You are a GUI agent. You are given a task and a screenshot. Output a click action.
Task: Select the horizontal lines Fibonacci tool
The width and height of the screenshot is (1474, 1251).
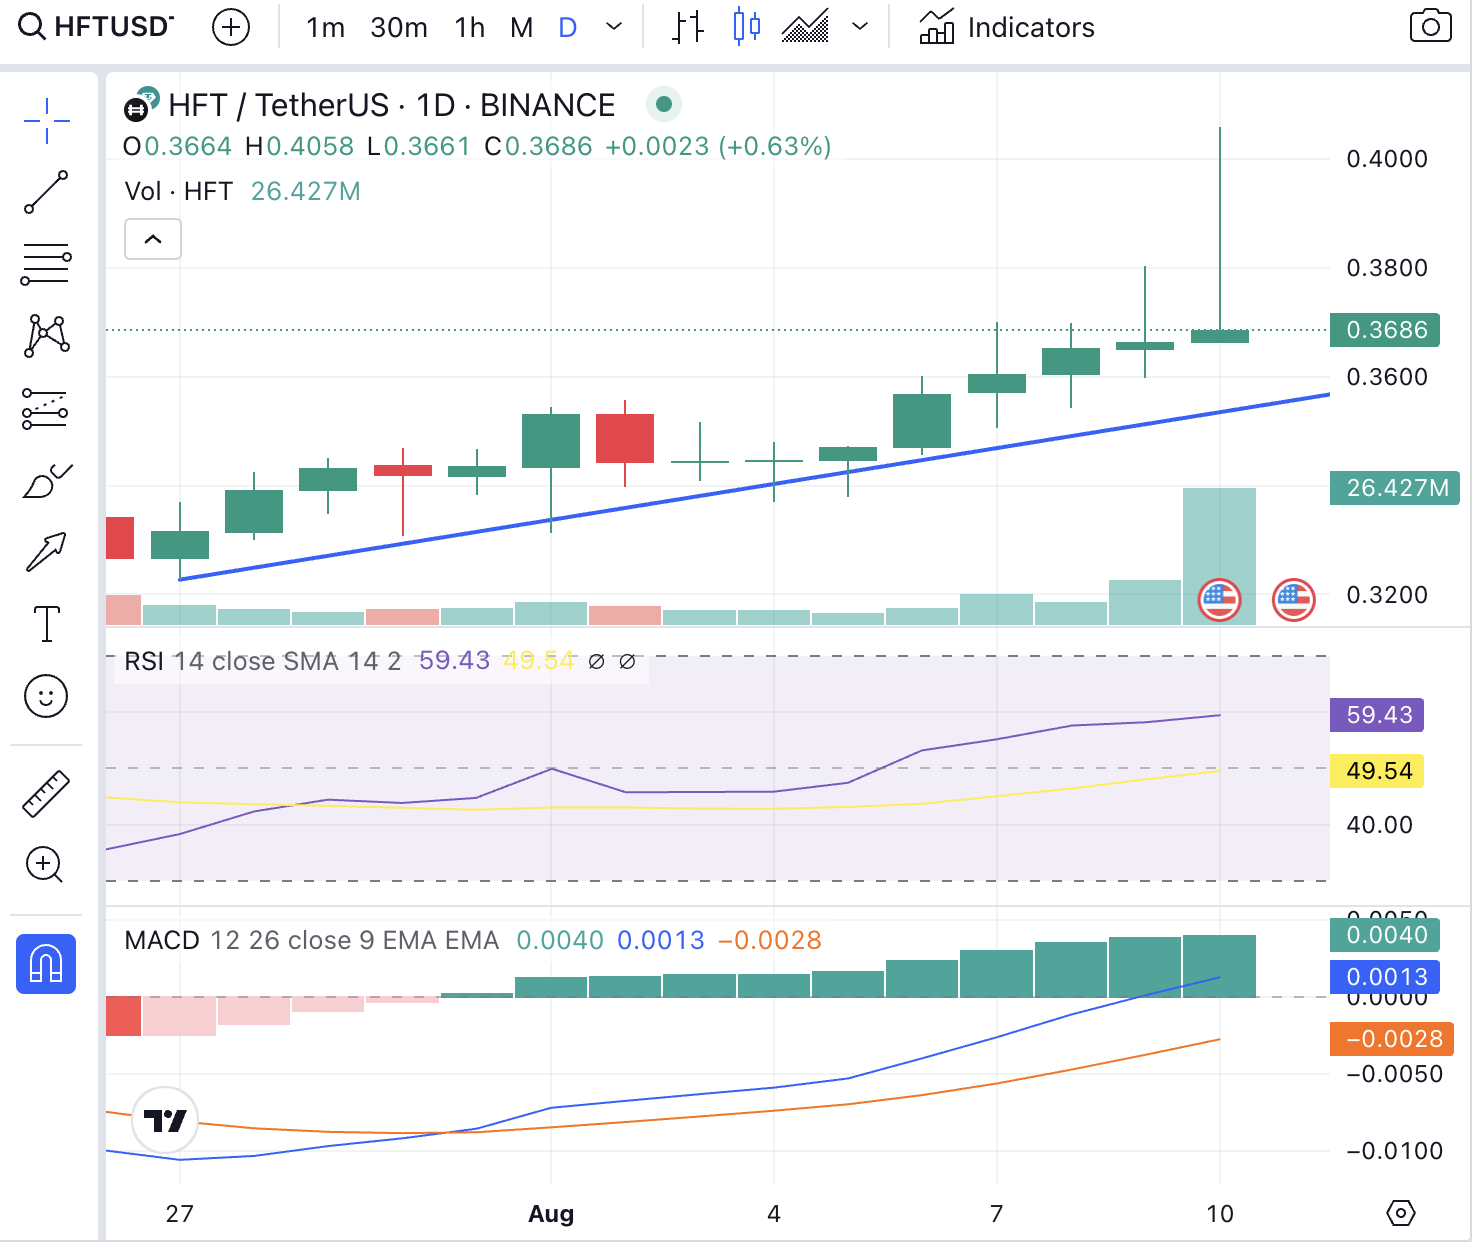coord(47,264)
